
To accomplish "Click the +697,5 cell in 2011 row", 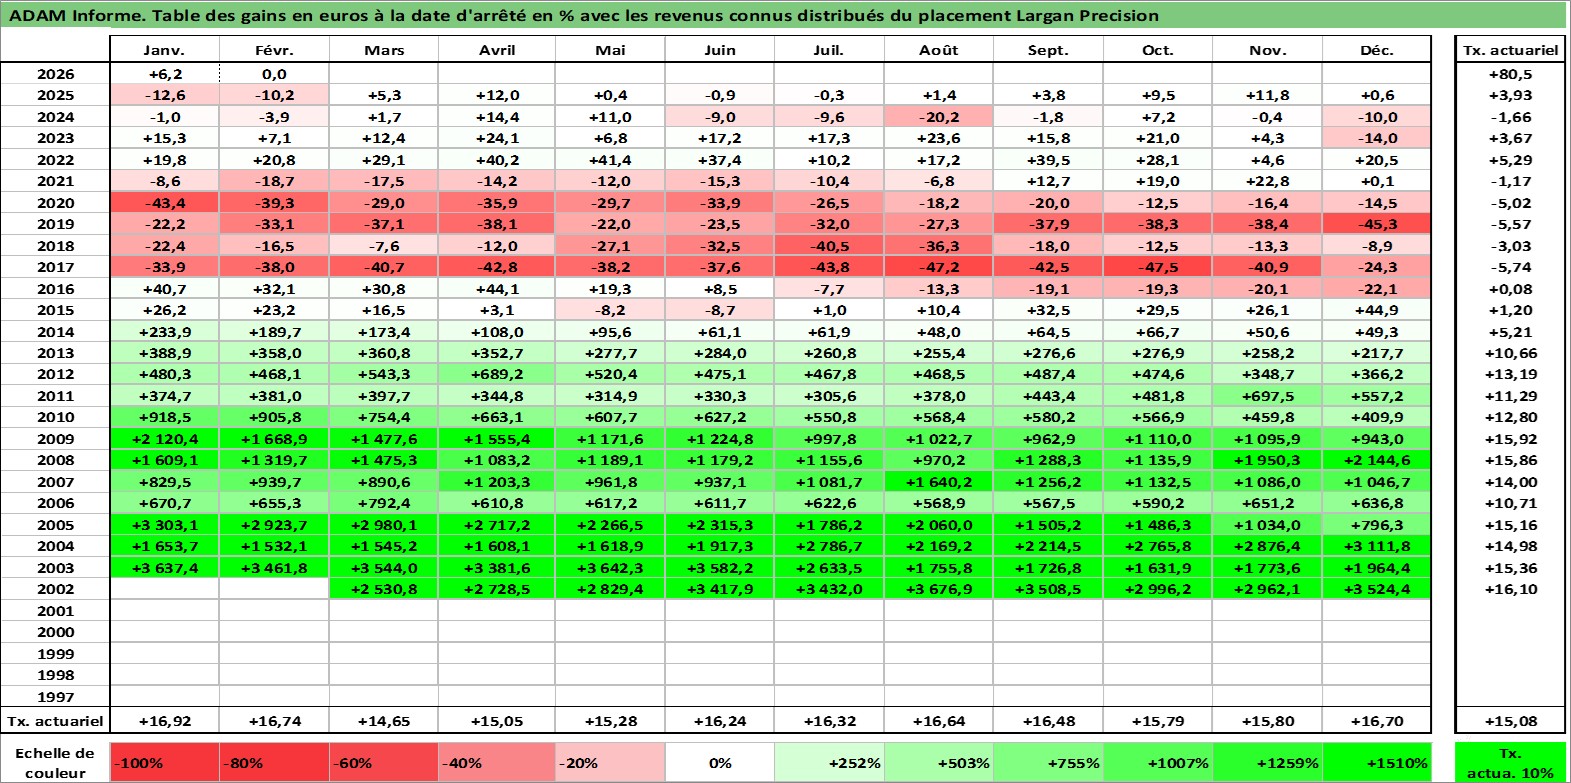I will (x=1267, y=396).
